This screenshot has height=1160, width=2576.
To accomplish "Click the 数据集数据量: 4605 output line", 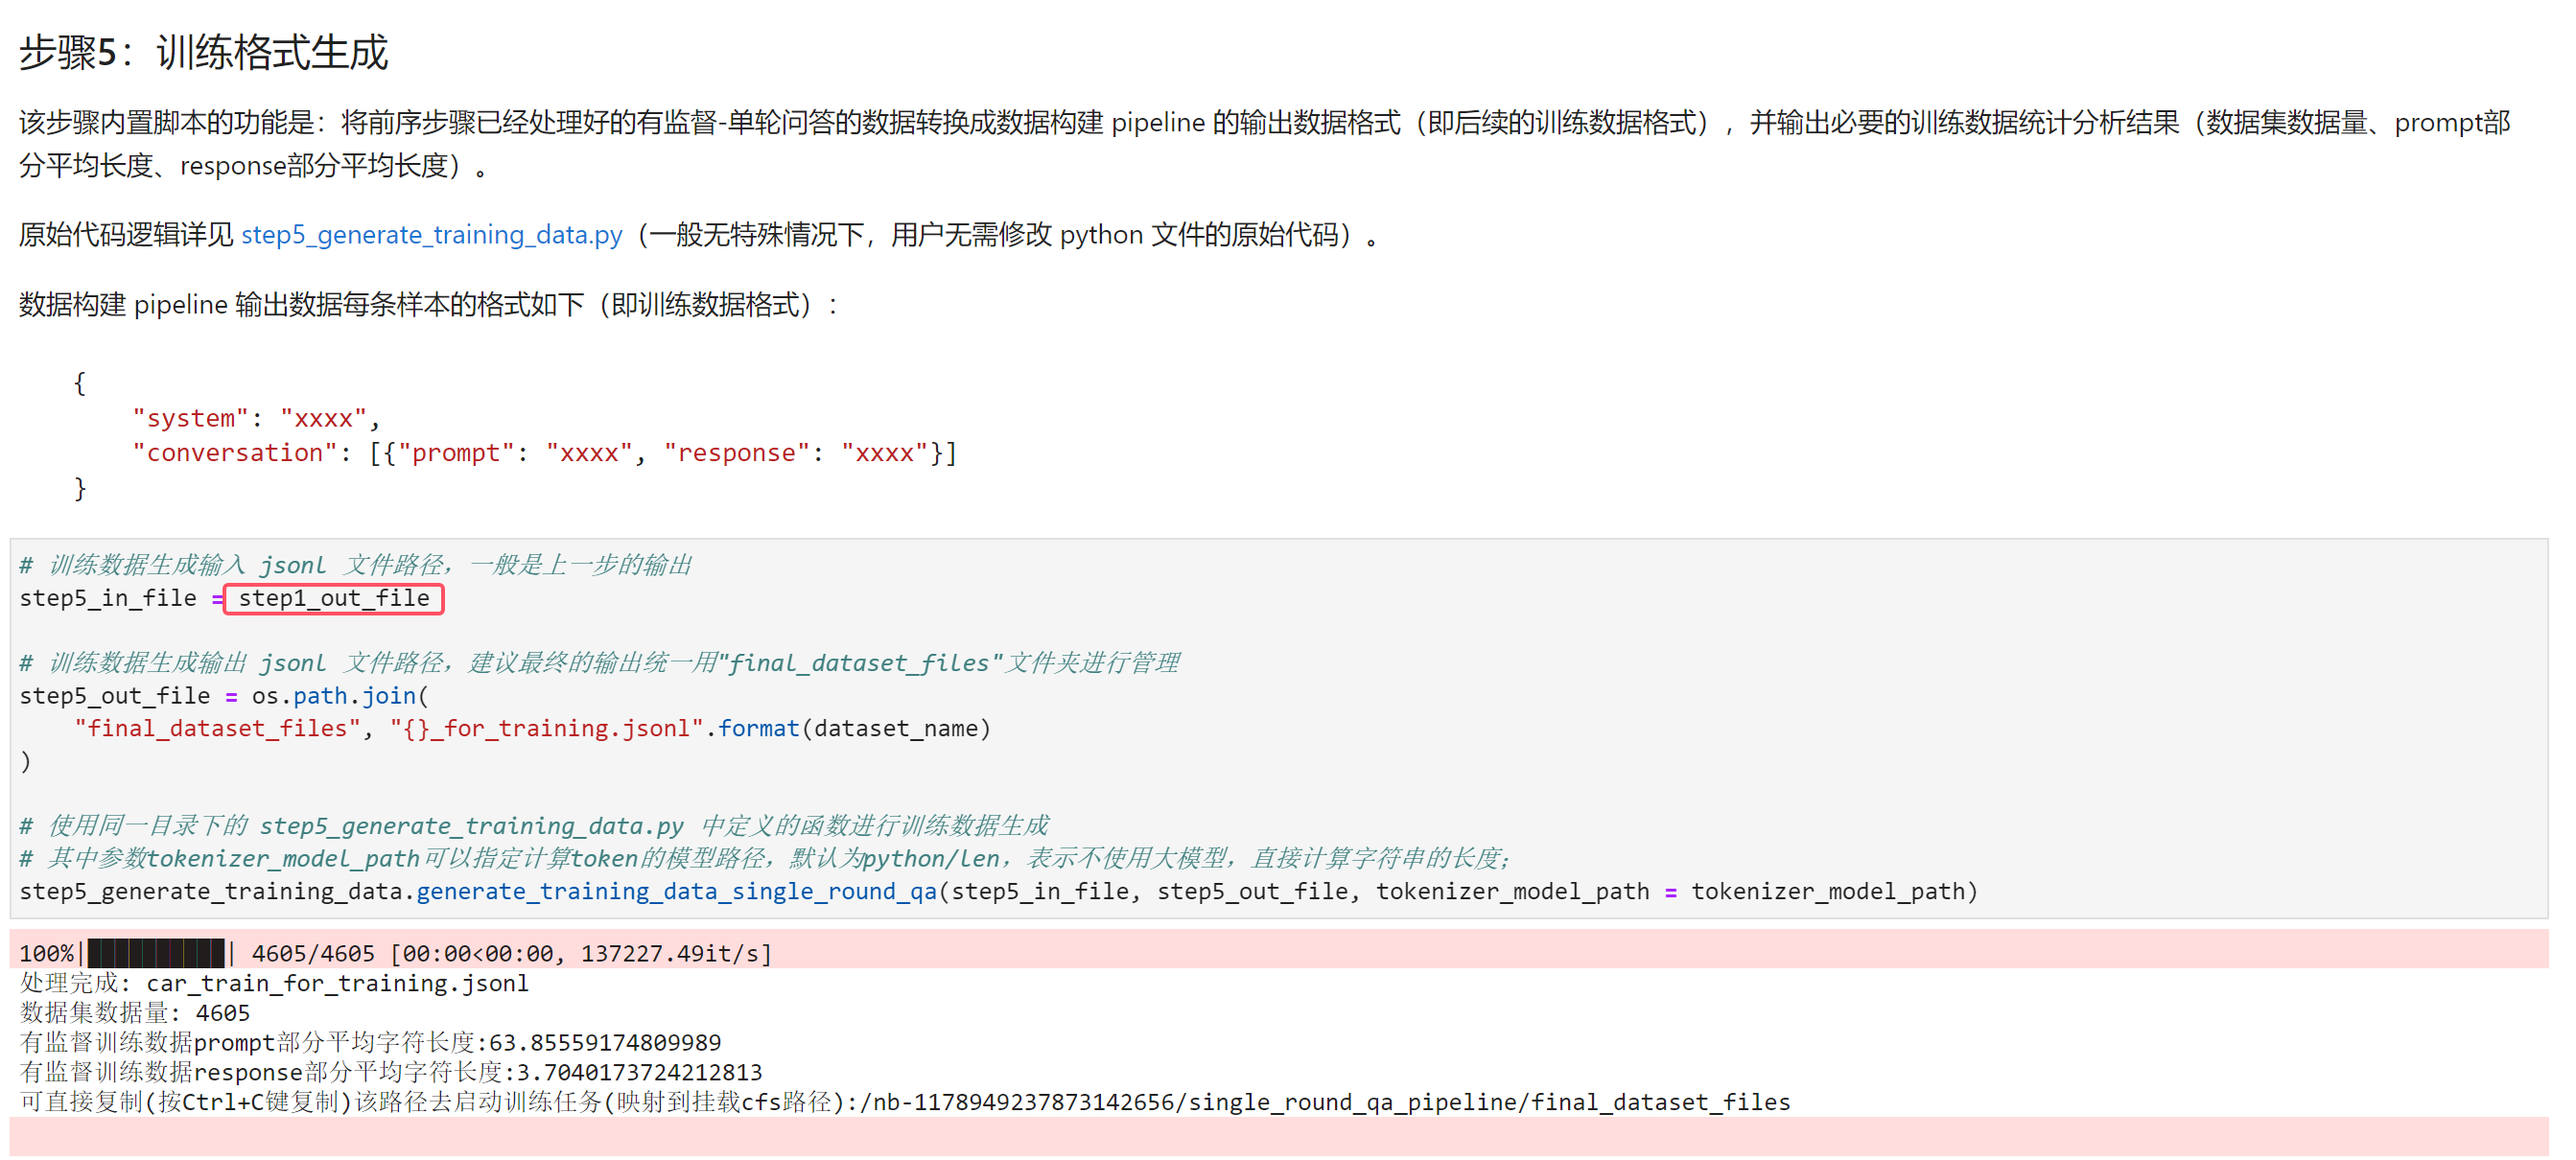I will click(x=135, y=1013).
